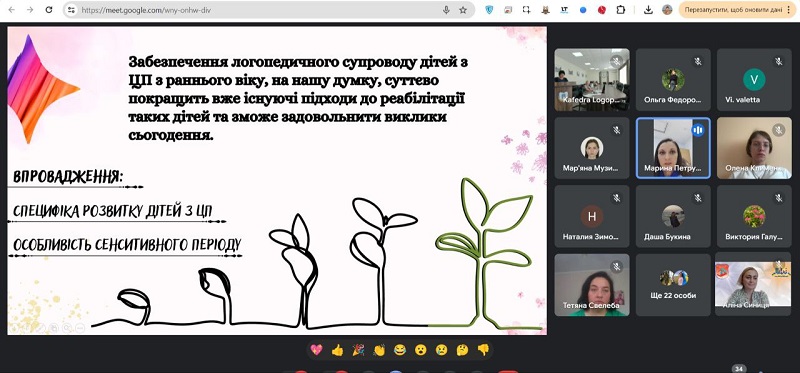This screenshot has height=373, width=800.
Task: Click the V avatar of Vi. valetta
Action: coord(754,79)
